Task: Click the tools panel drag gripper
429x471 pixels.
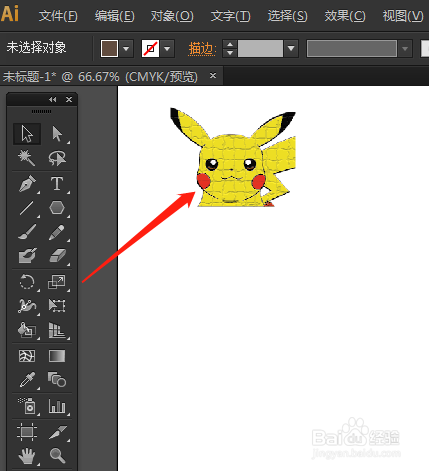Action: [42, 111]
